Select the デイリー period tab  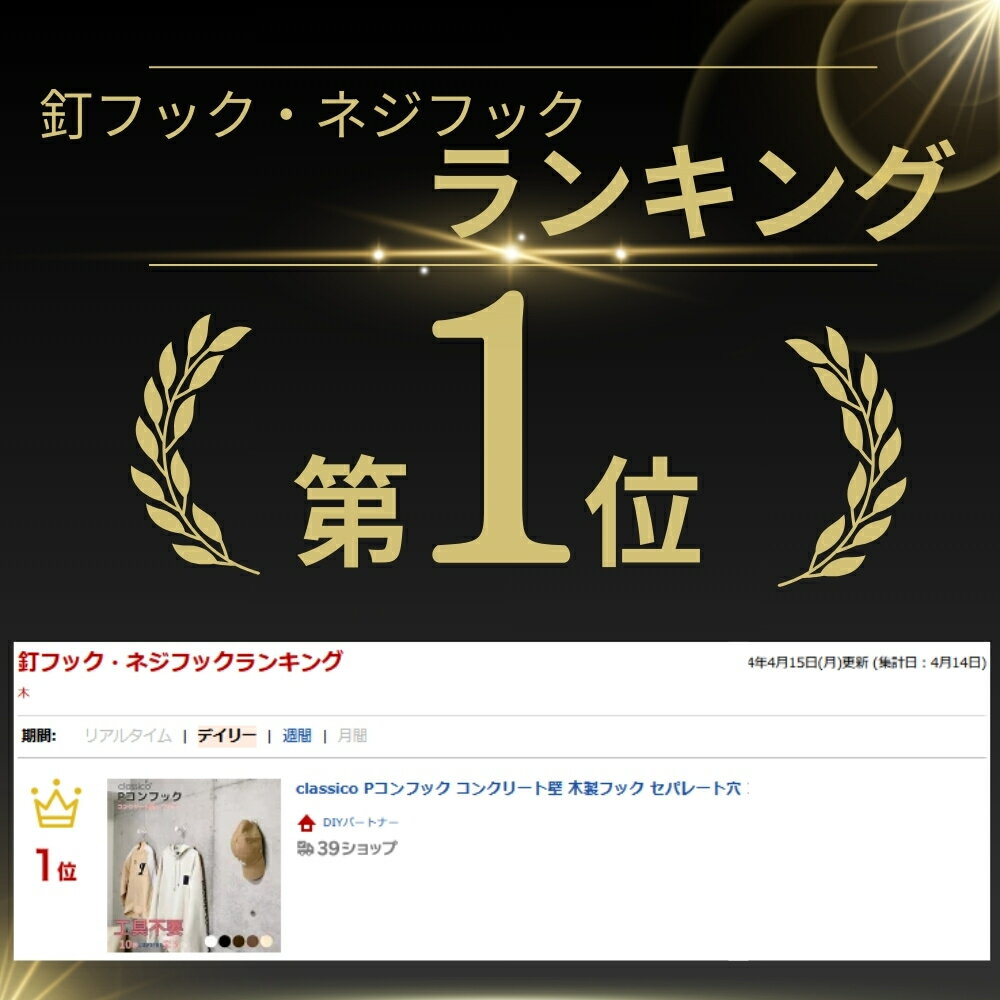coord(226,735)
